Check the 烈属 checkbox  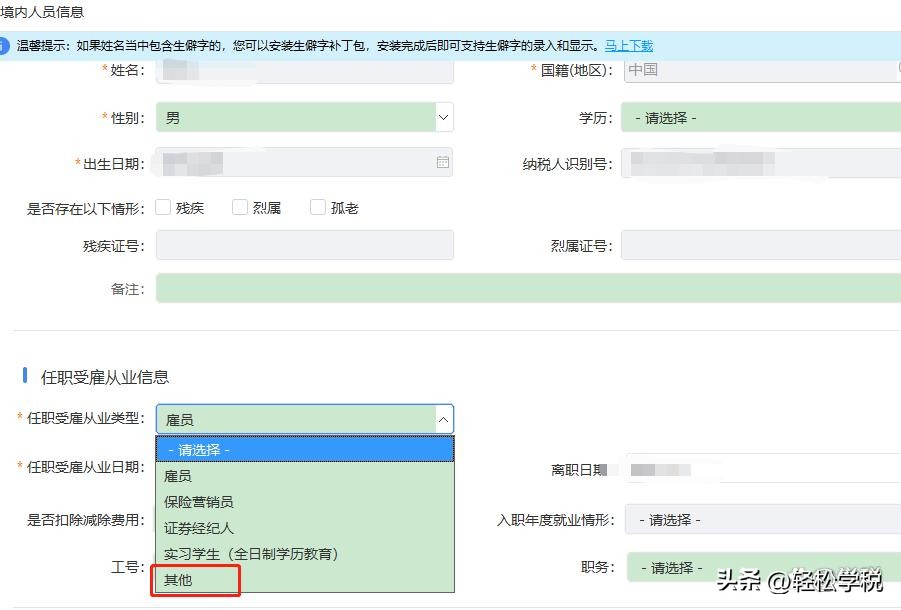(x=240, y=207)
